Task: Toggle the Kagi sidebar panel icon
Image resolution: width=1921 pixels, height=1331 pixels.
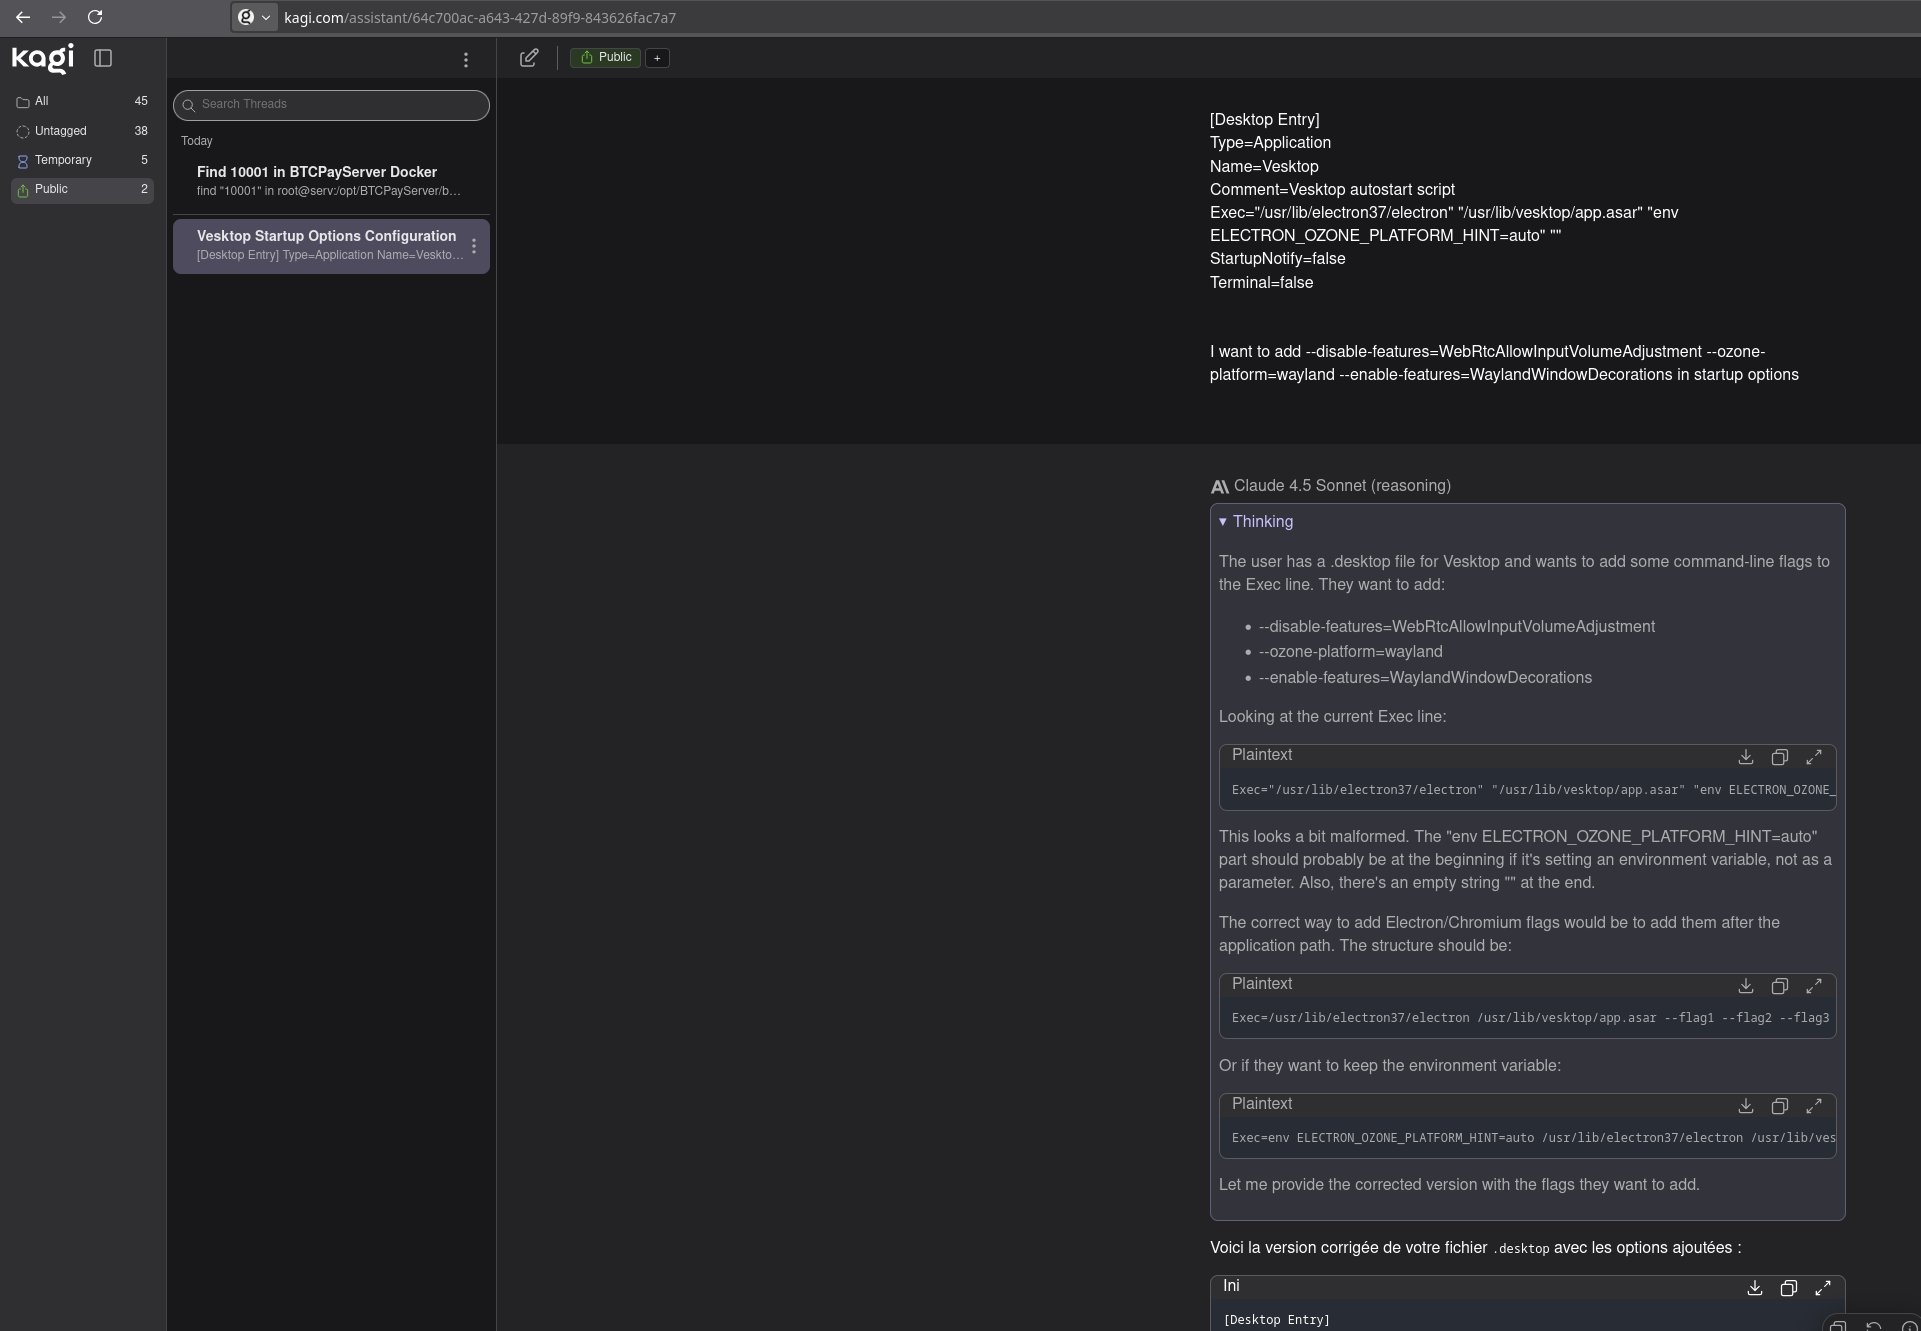Action: (103, 58)
